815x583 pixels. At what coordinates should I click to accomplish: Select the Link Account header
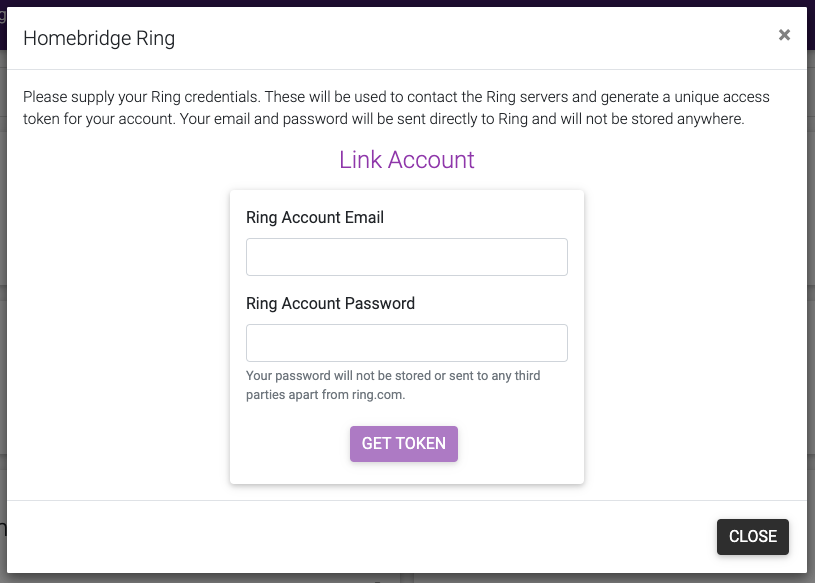[406, 160]
